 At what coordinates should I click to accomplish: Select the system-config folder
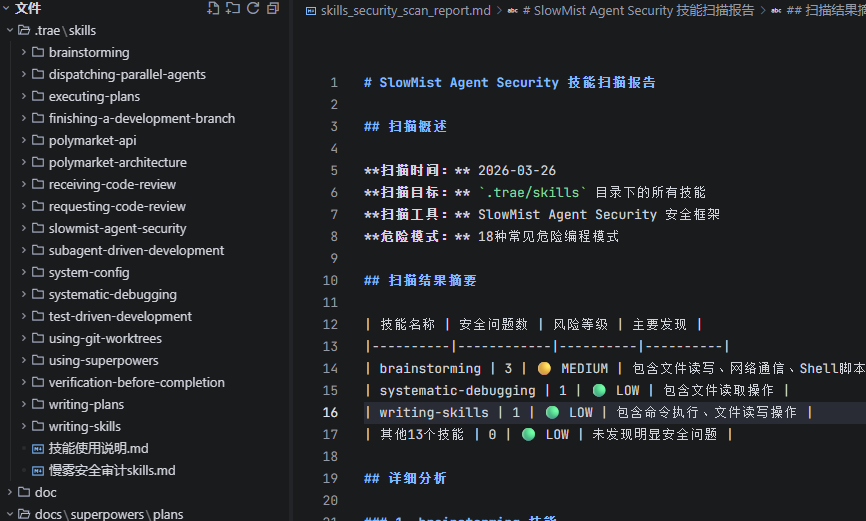89,272
